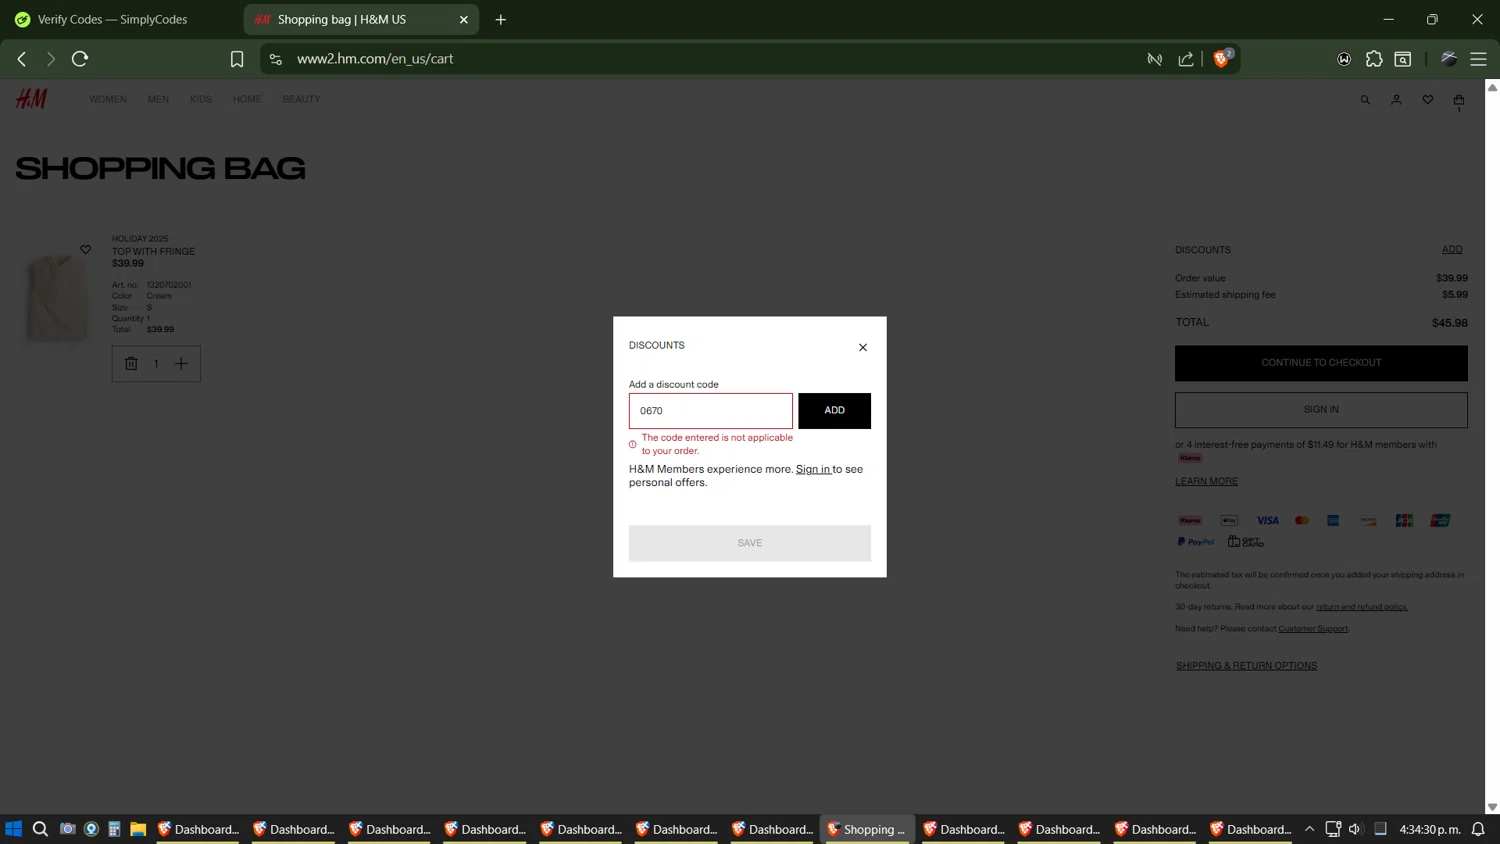Click the disabled SAVE button in dialog
1500x844 pixels.
click(749, 543)
